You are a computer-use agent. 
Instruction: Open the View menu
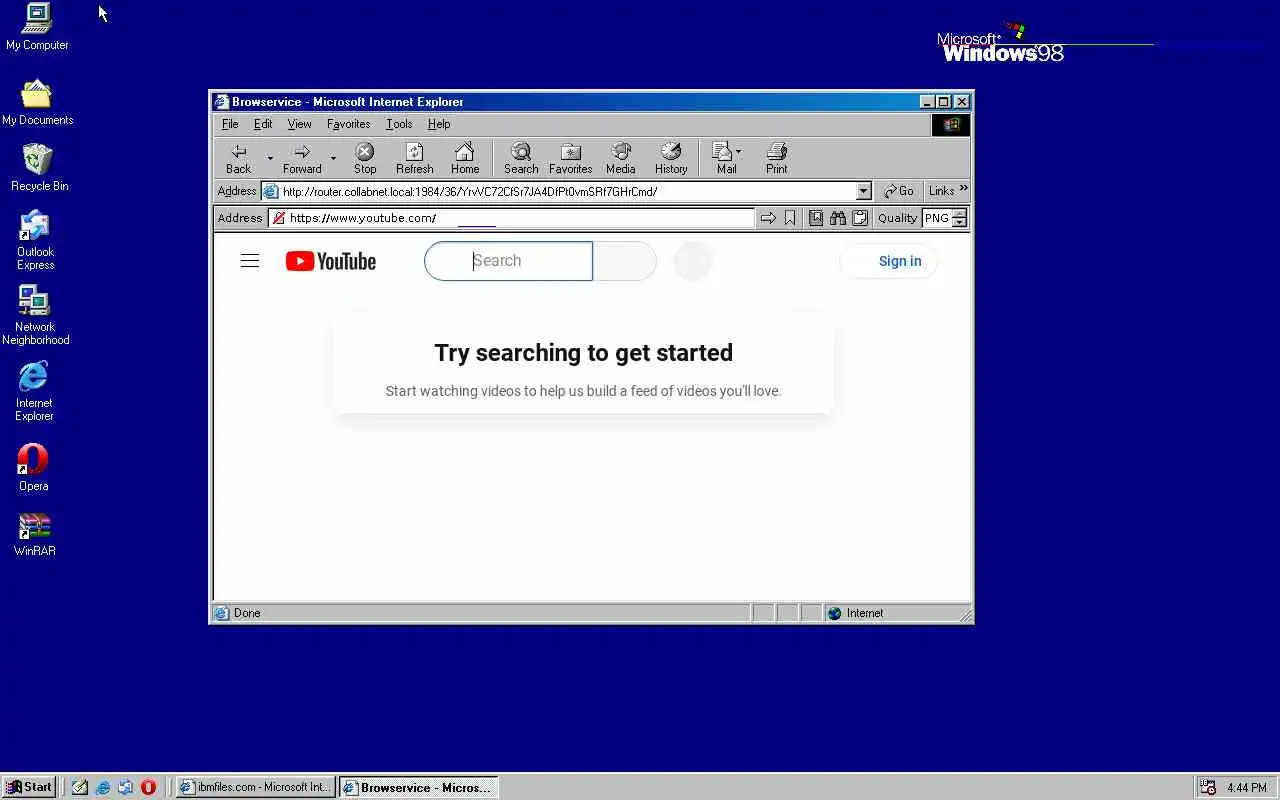pyautogui.click(x=299, y=124)
